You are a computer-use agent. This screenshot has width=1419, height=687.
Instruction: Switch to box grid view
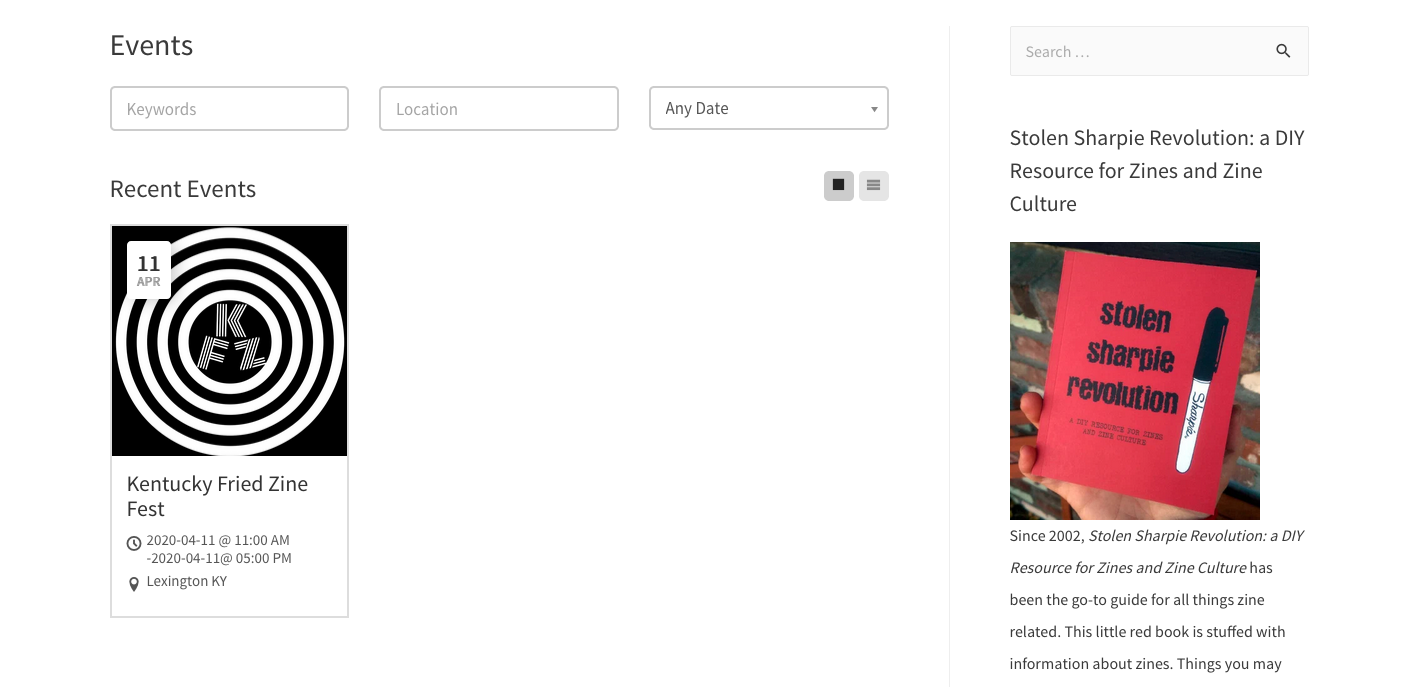click(838, 185)
